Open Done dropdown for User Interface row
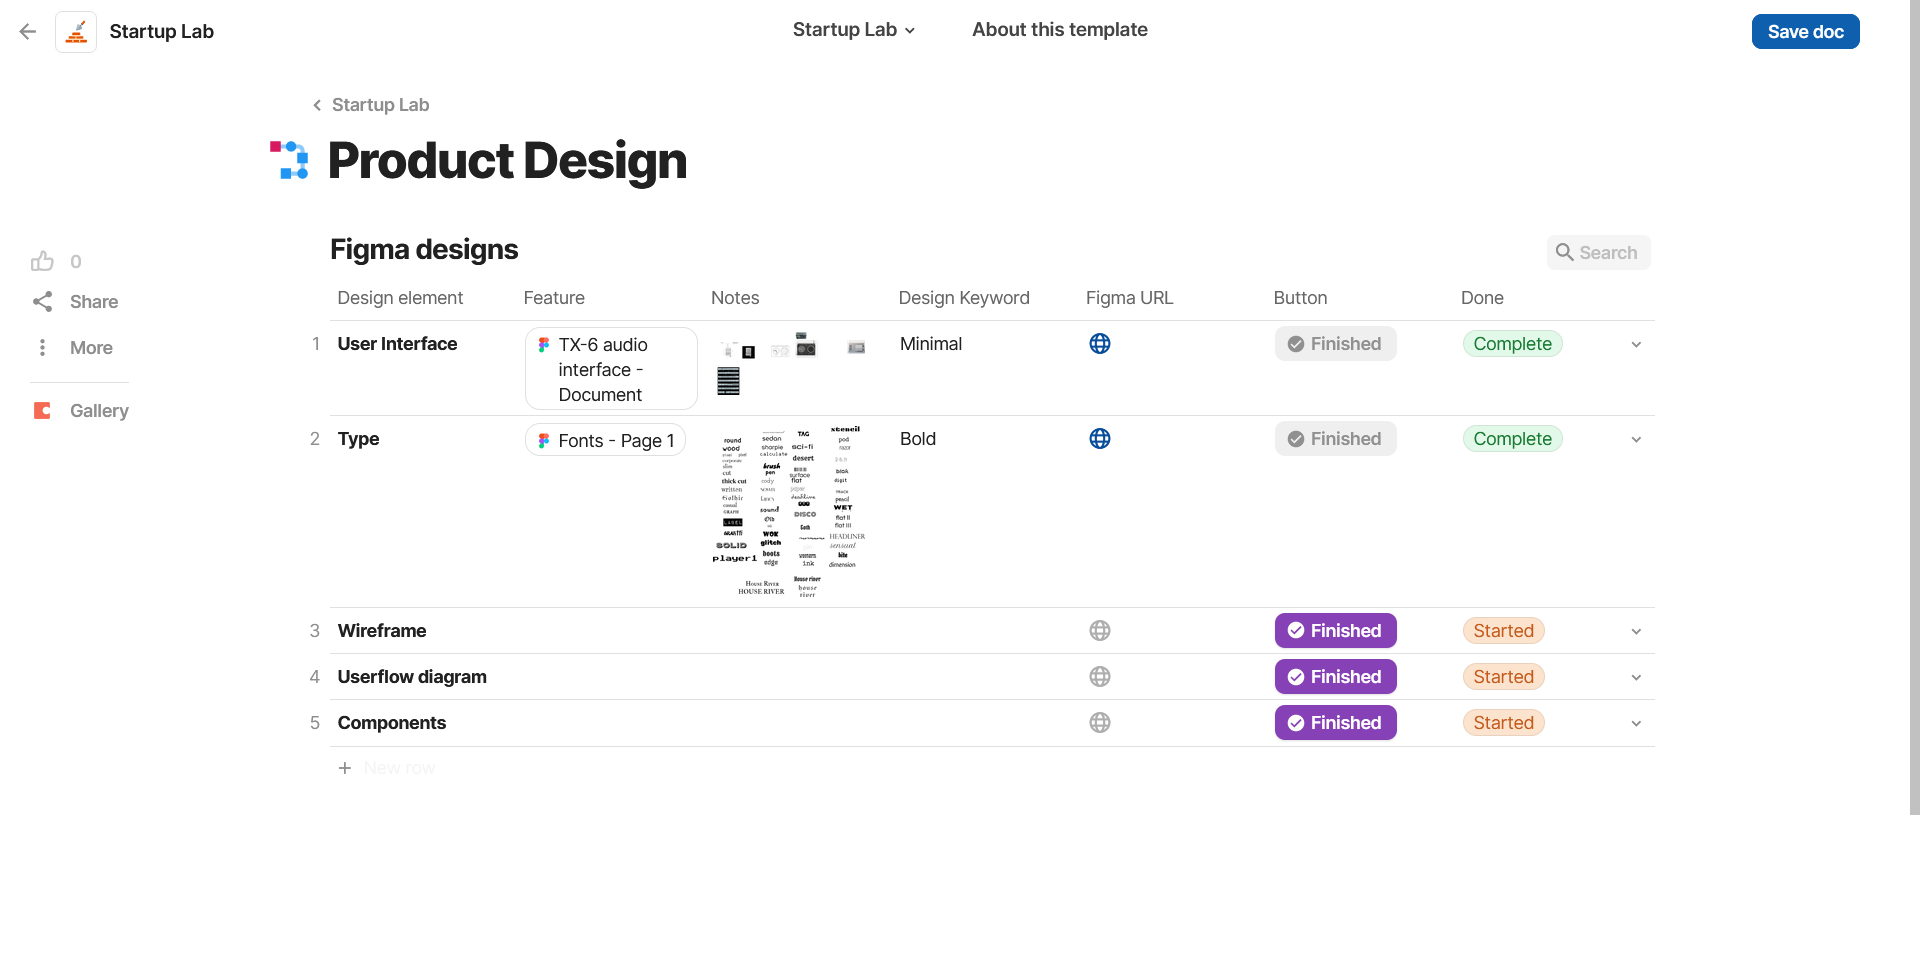Viewport: 1920px width, 965px height. click(1636, 345)
